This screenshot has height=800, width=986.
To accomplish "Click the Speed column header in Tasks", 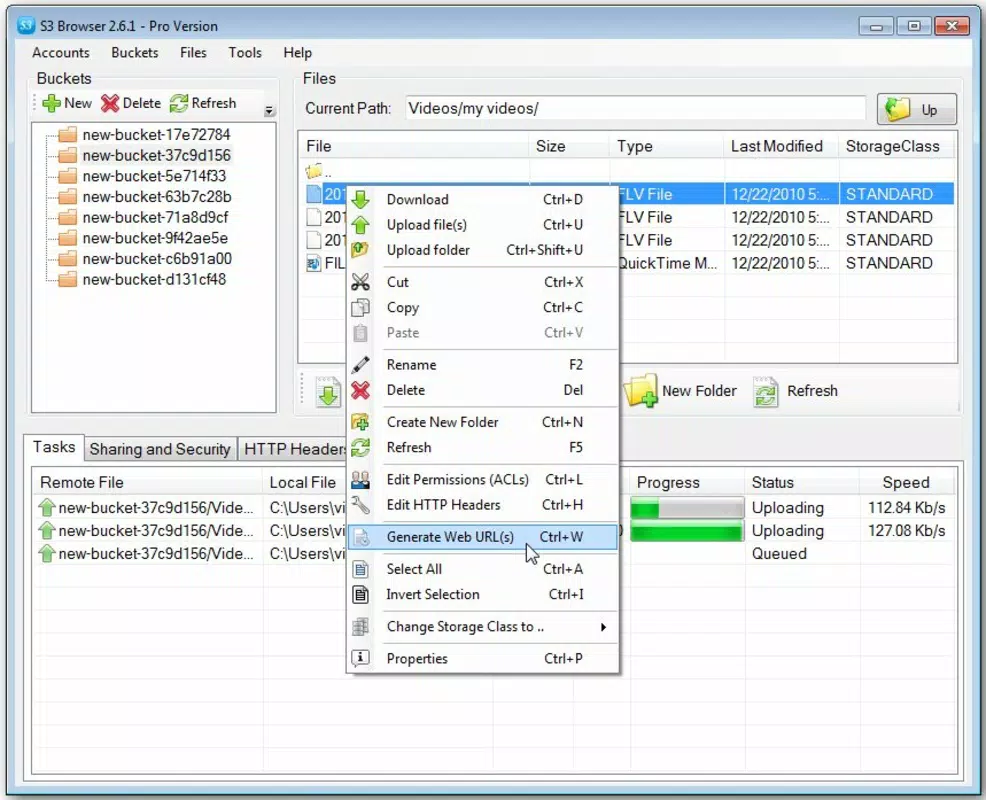I will pyautogui.click(x=906, y=482).
